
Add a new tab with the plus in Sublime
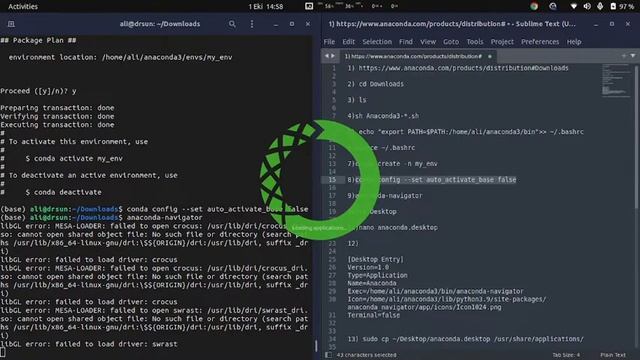[624, 56]
